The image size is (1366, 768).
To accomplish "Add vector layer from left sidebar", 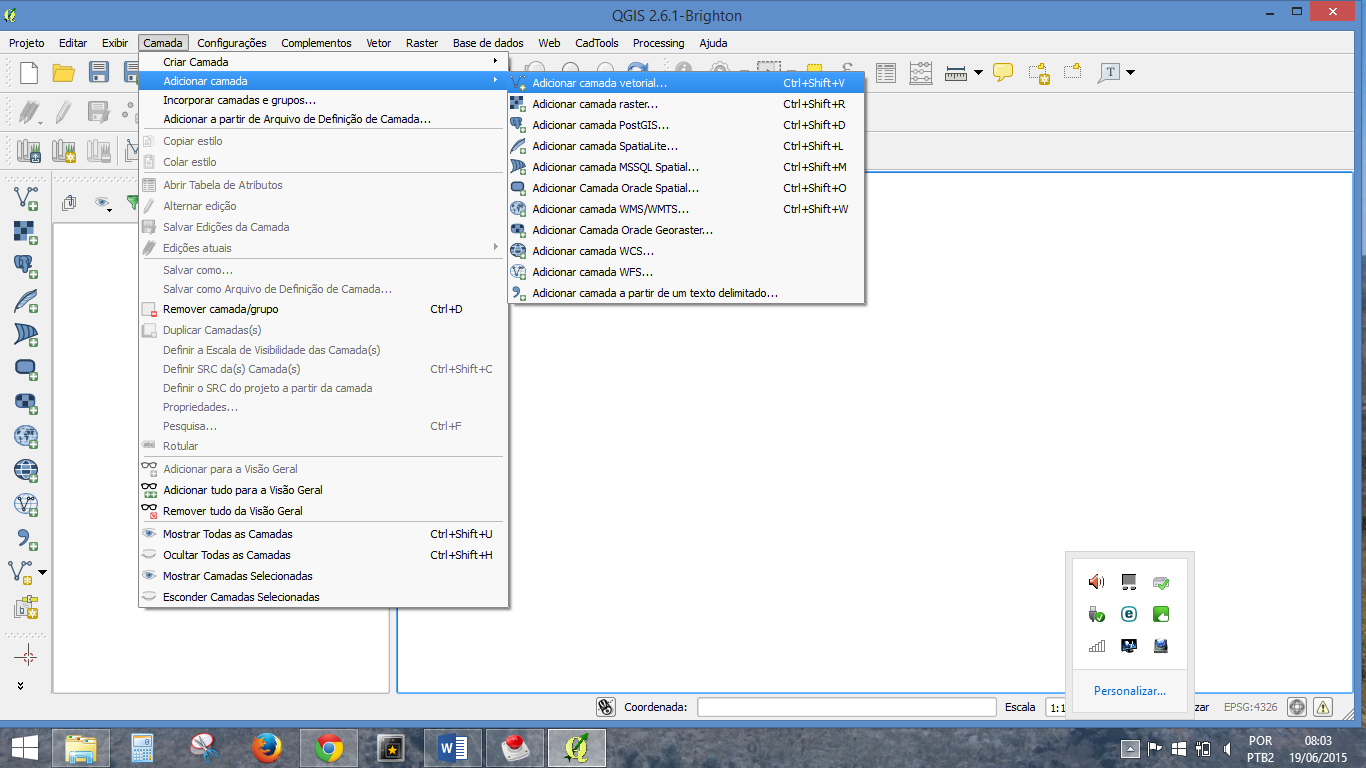I will point(26,198).
